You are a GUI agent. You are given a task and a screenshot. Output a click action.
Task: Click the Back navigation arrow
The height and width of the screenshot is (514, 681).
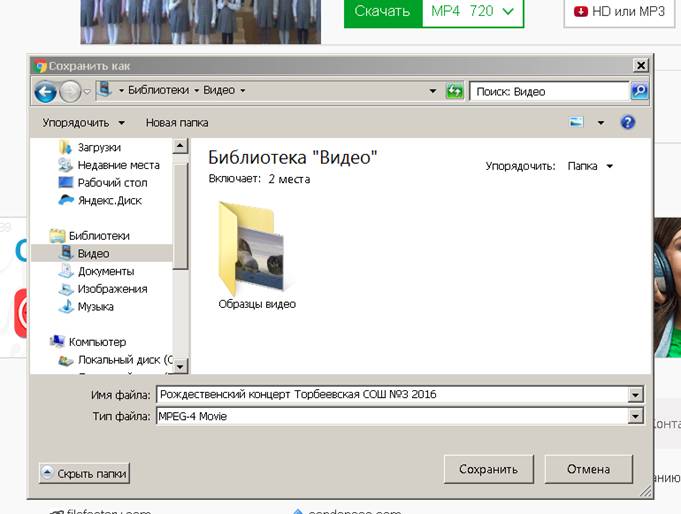pos(46,92)
